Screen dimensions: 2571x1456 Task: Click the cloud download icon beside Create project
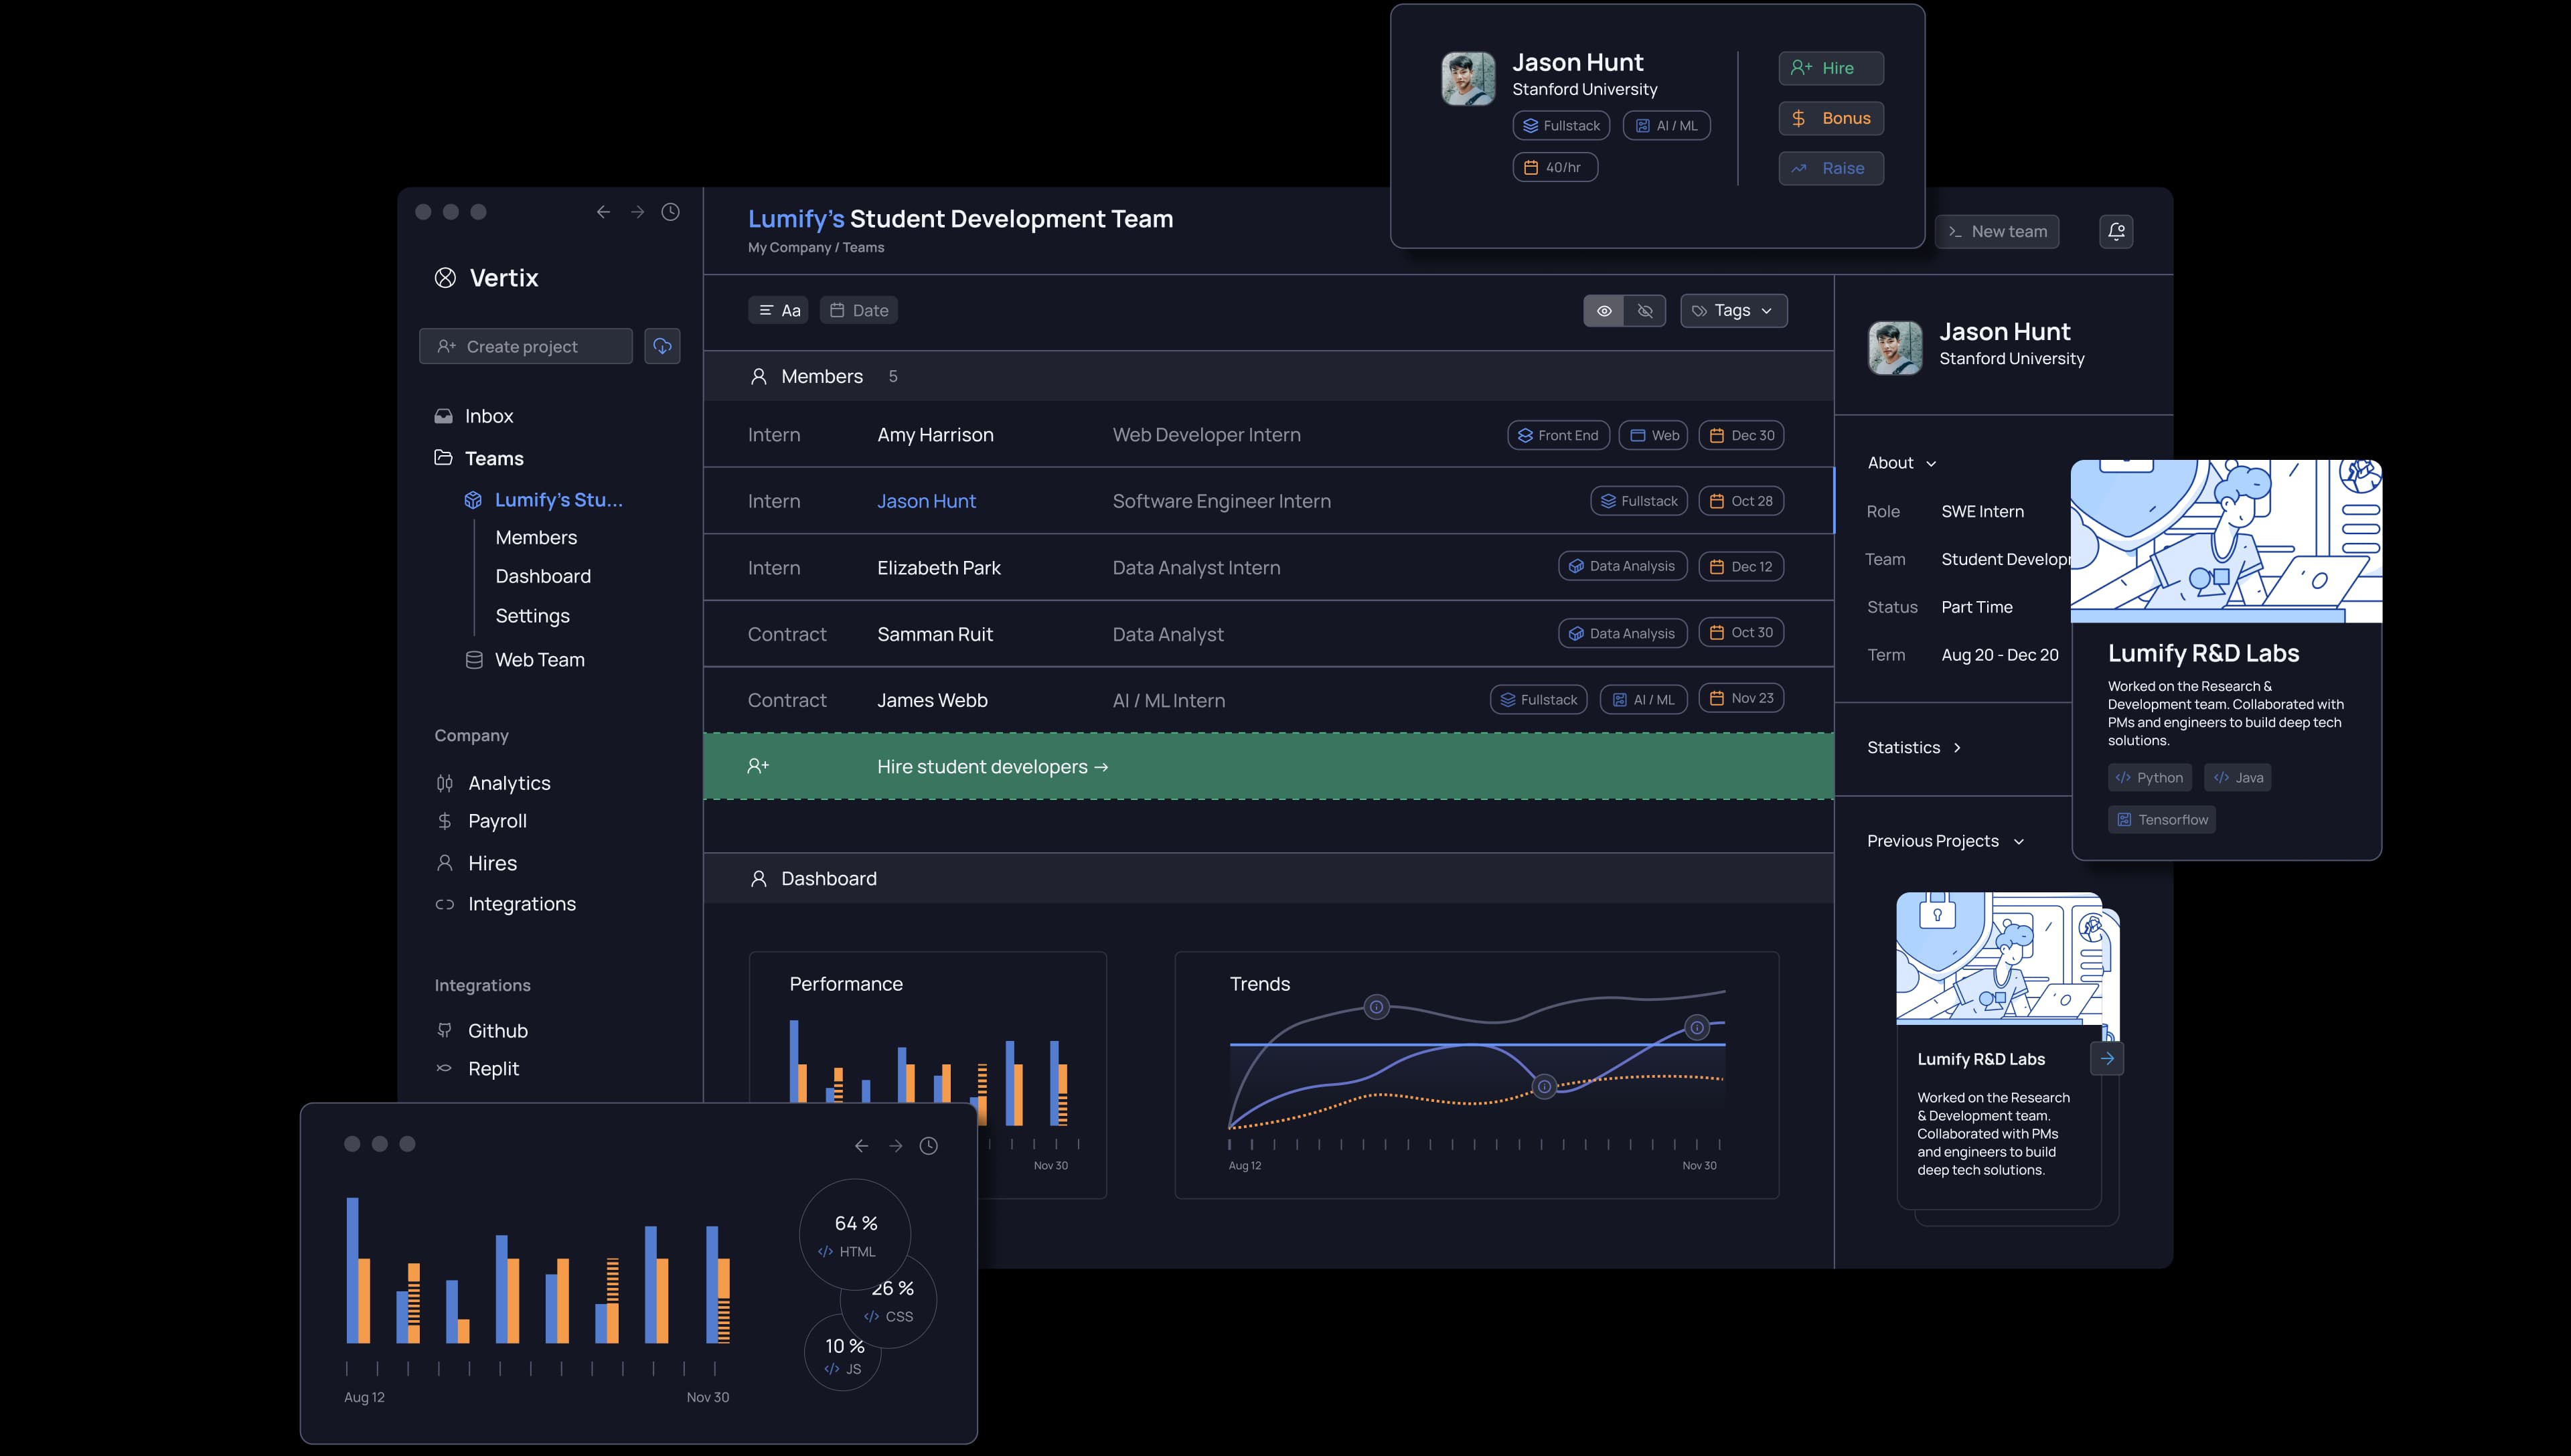click(x=662, y=346)
